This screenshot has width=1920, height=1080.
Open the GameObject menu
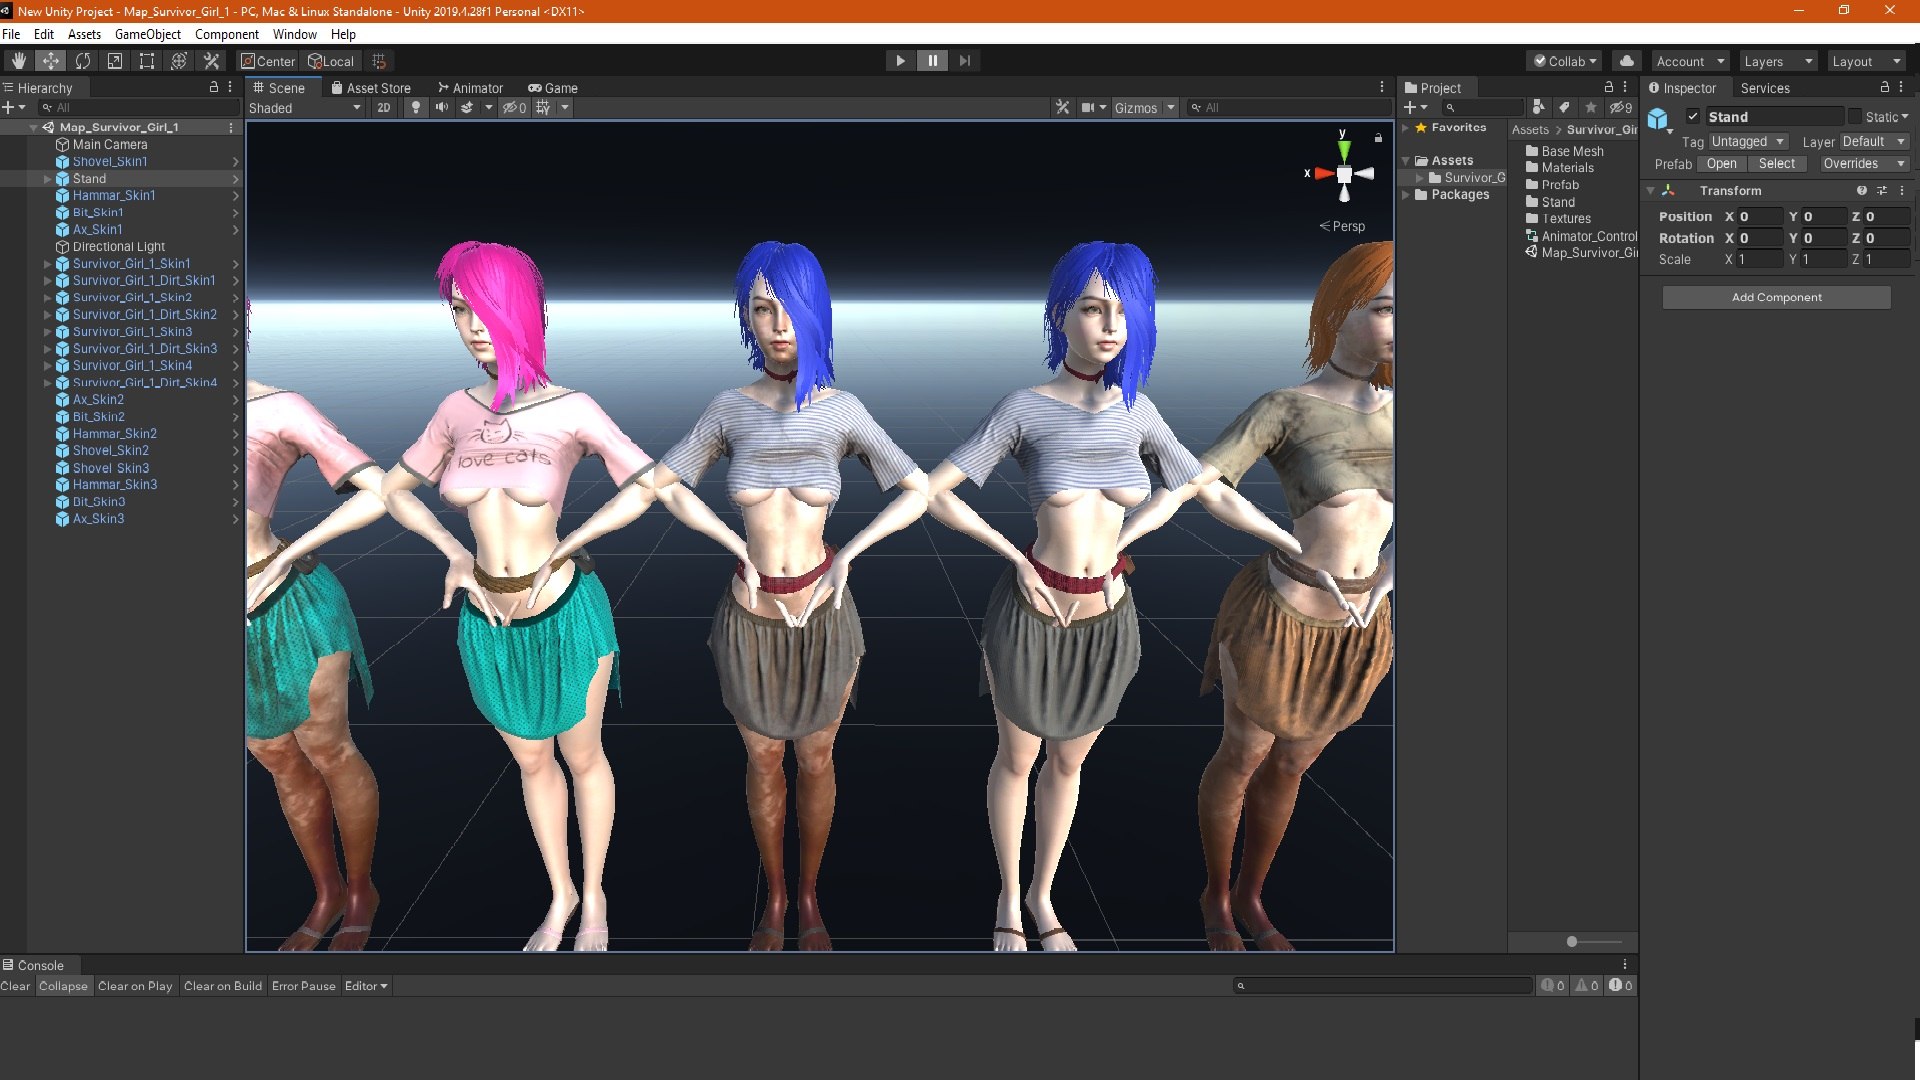148,34
